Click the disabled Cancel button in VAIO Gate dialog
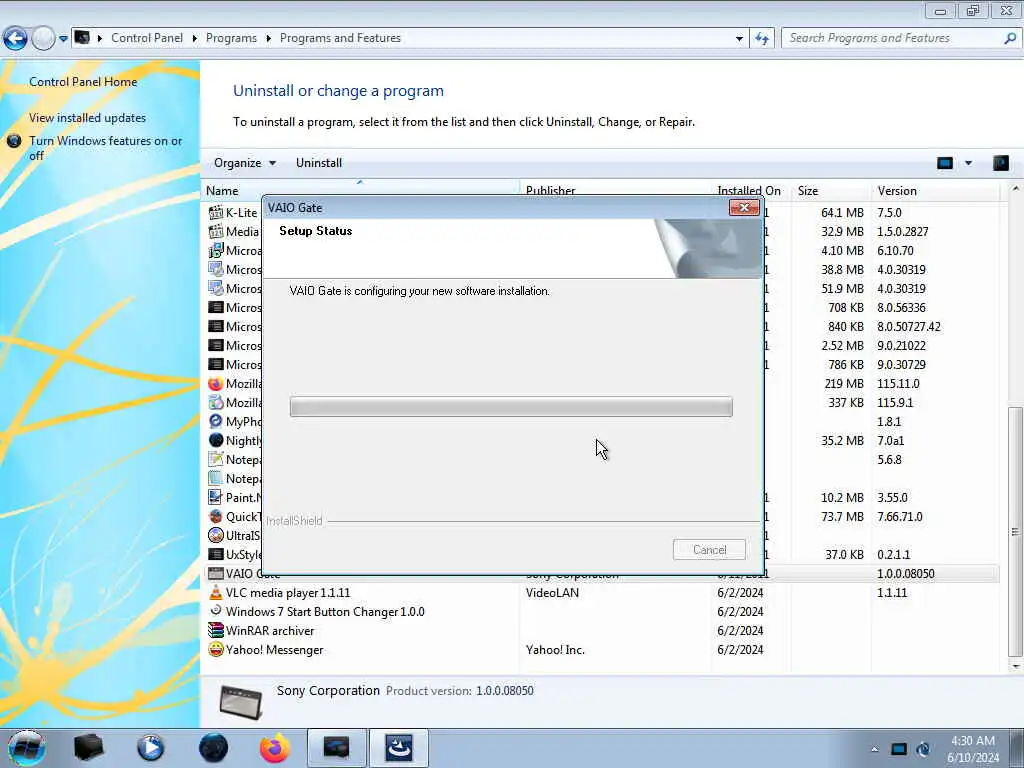Screen dimensions: 1024x768 709,550
